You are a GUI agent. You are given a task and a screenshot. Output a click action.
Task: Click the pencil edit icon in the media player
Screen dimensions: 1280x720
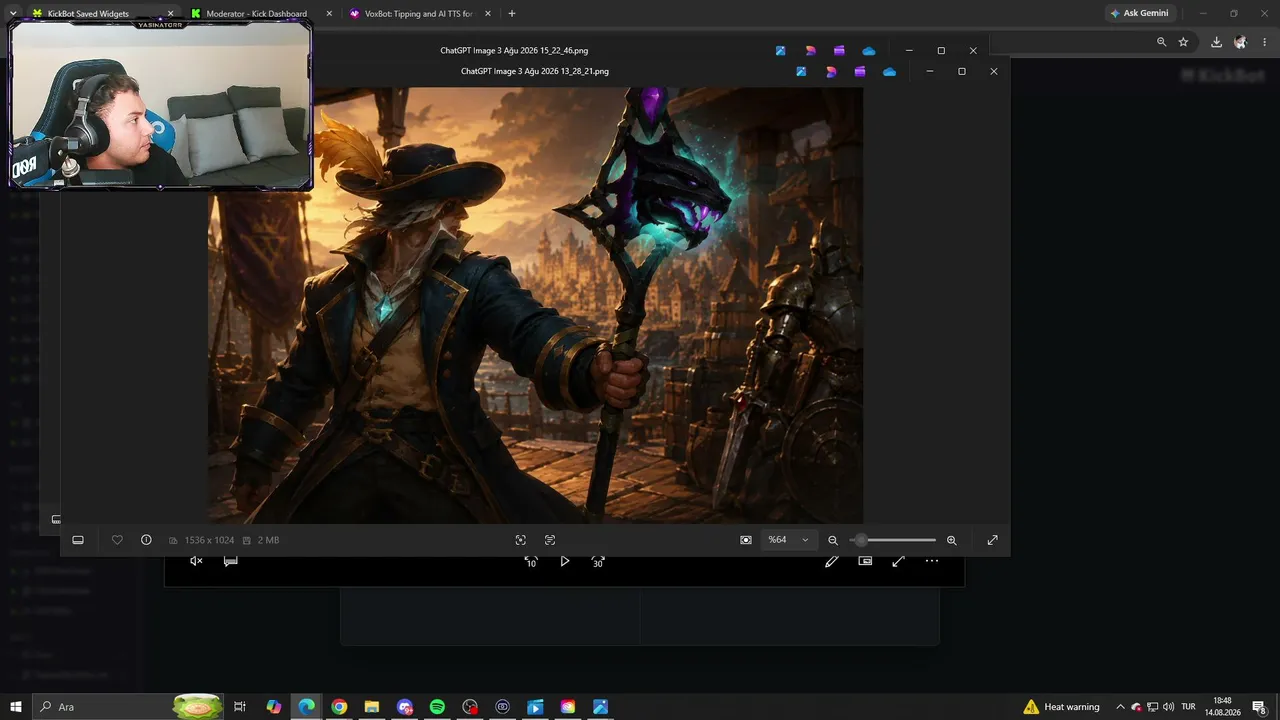831,561
